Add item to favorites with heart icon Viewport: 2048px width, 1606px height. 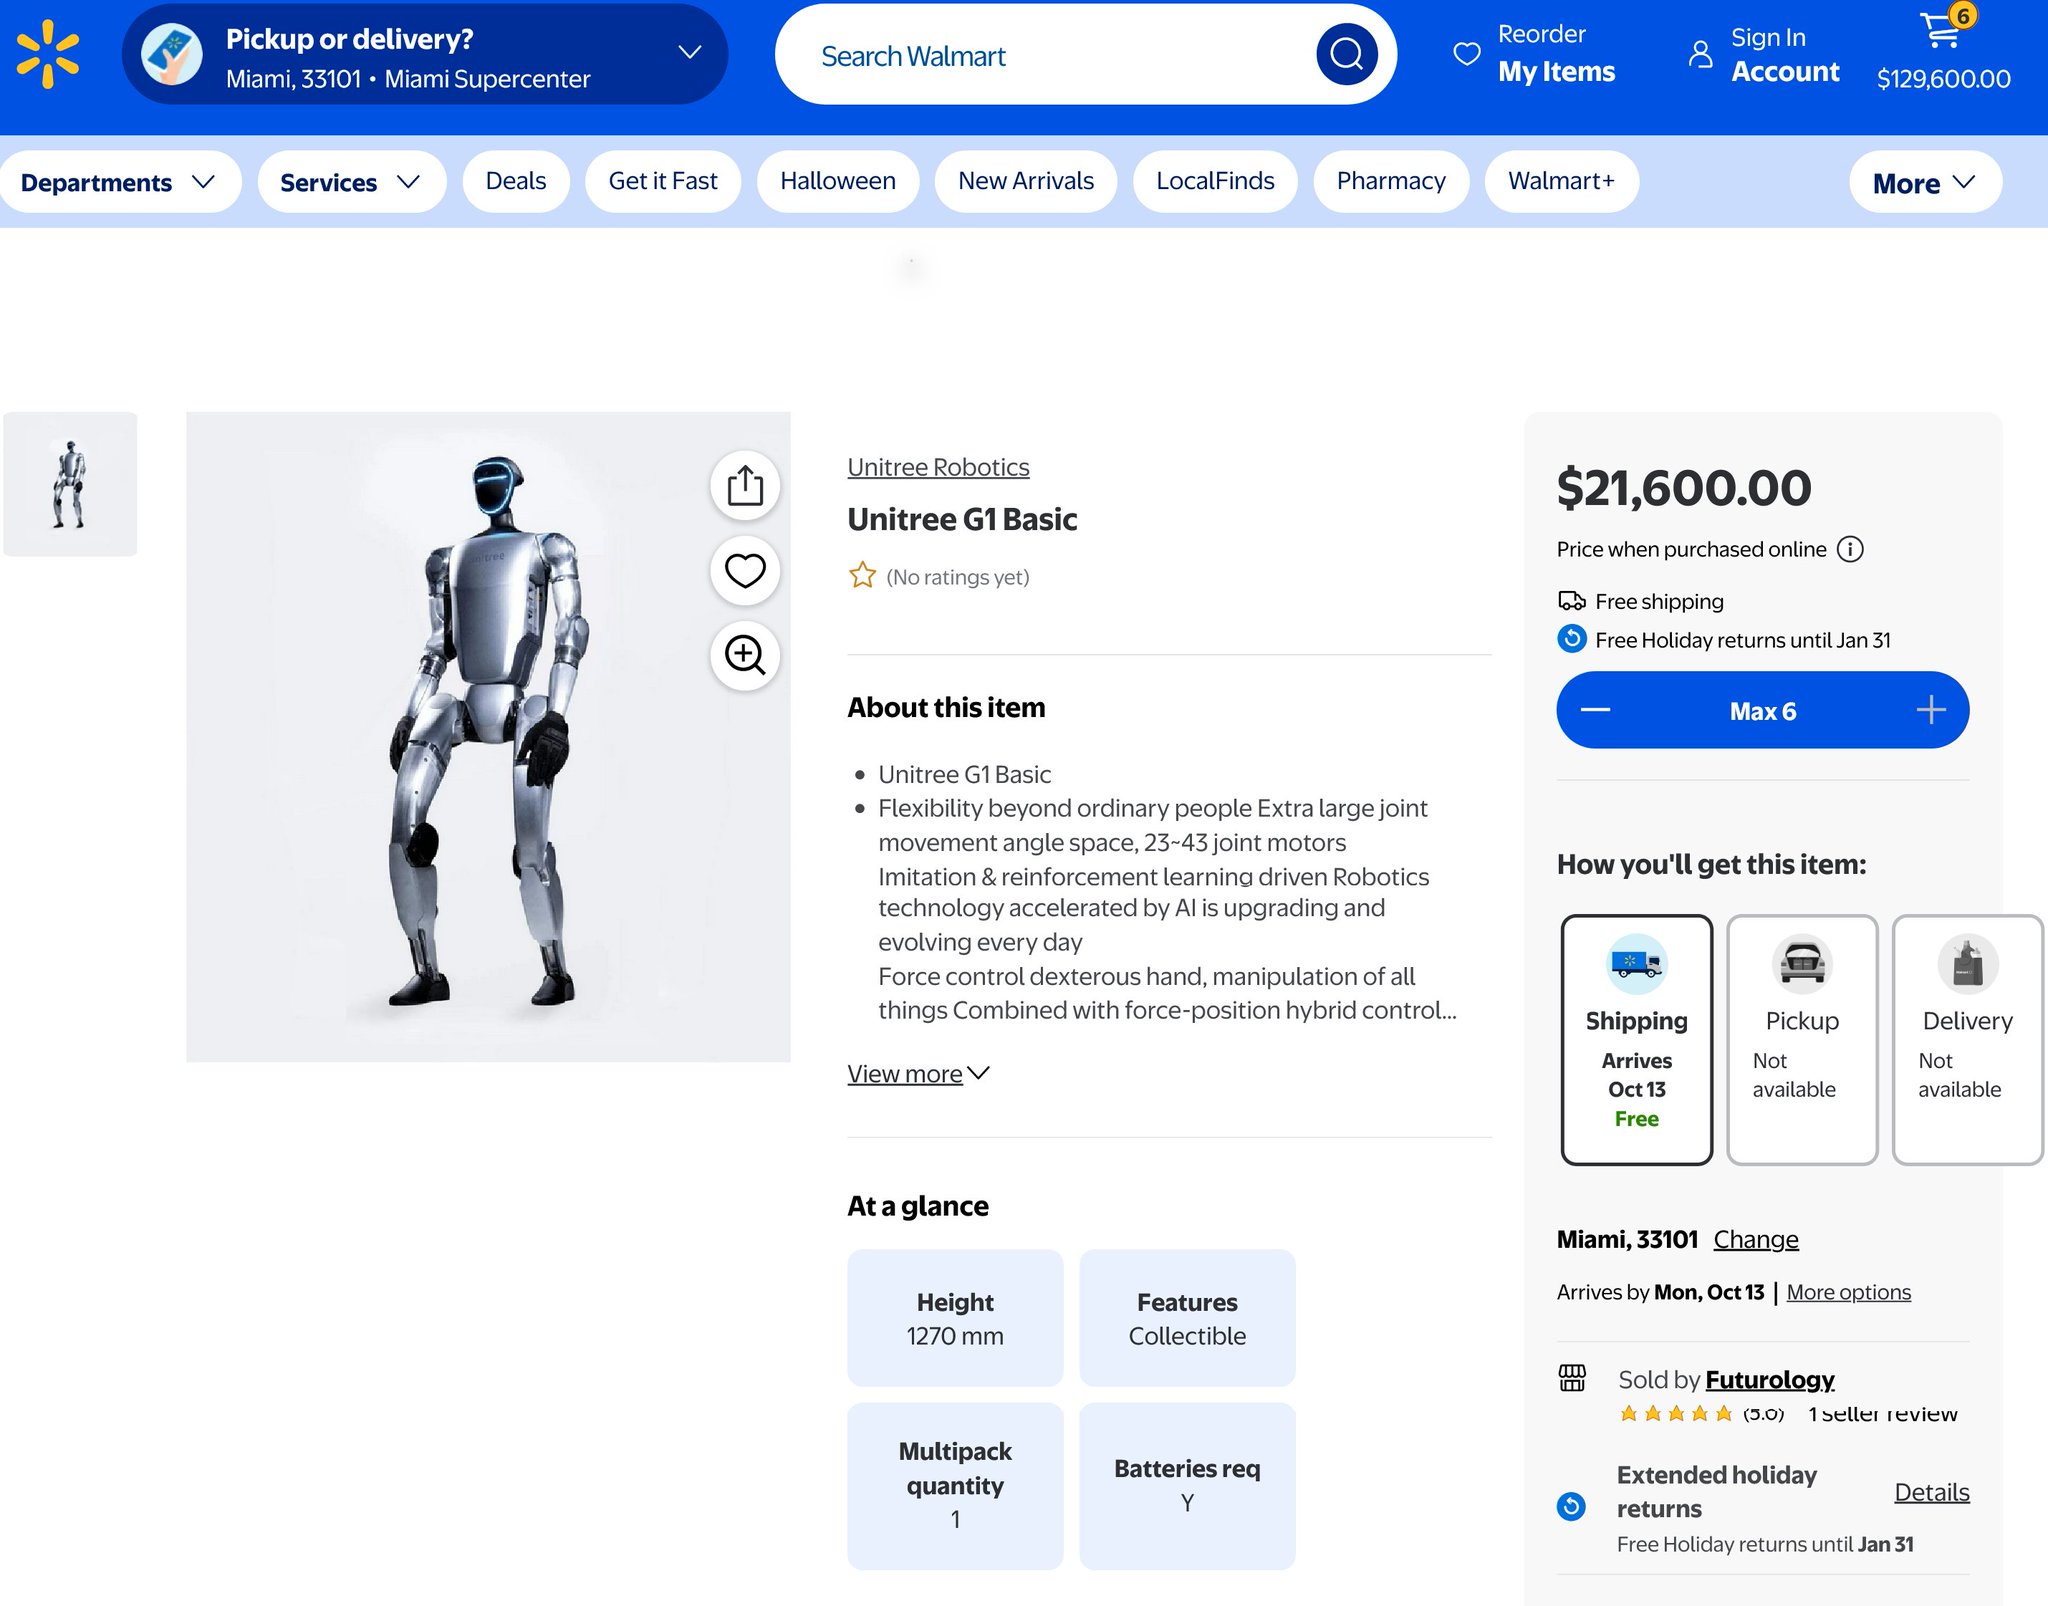click(745, 570)
